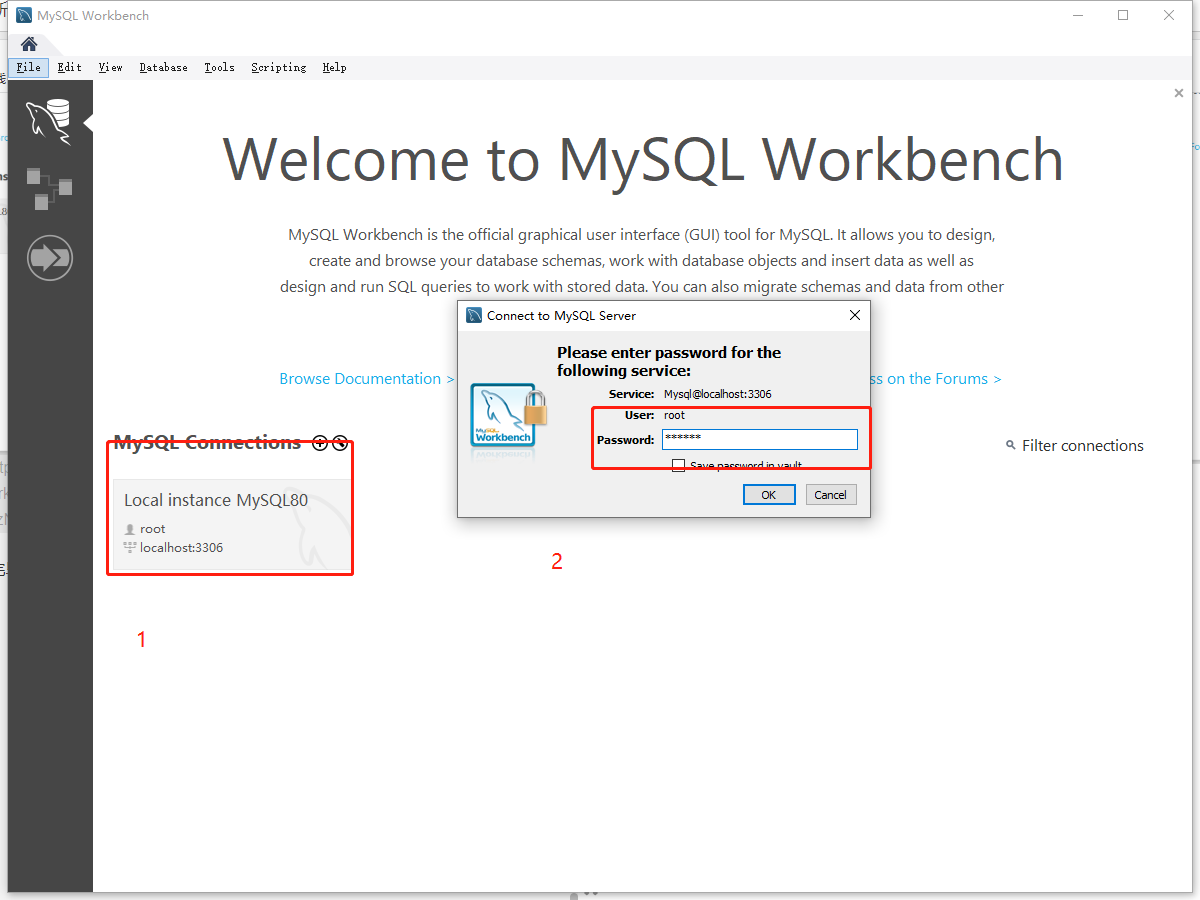Screen dimensions: 1200x900
Task: Click the MySQL Connections heading
Action: click(x=207, y=442)
